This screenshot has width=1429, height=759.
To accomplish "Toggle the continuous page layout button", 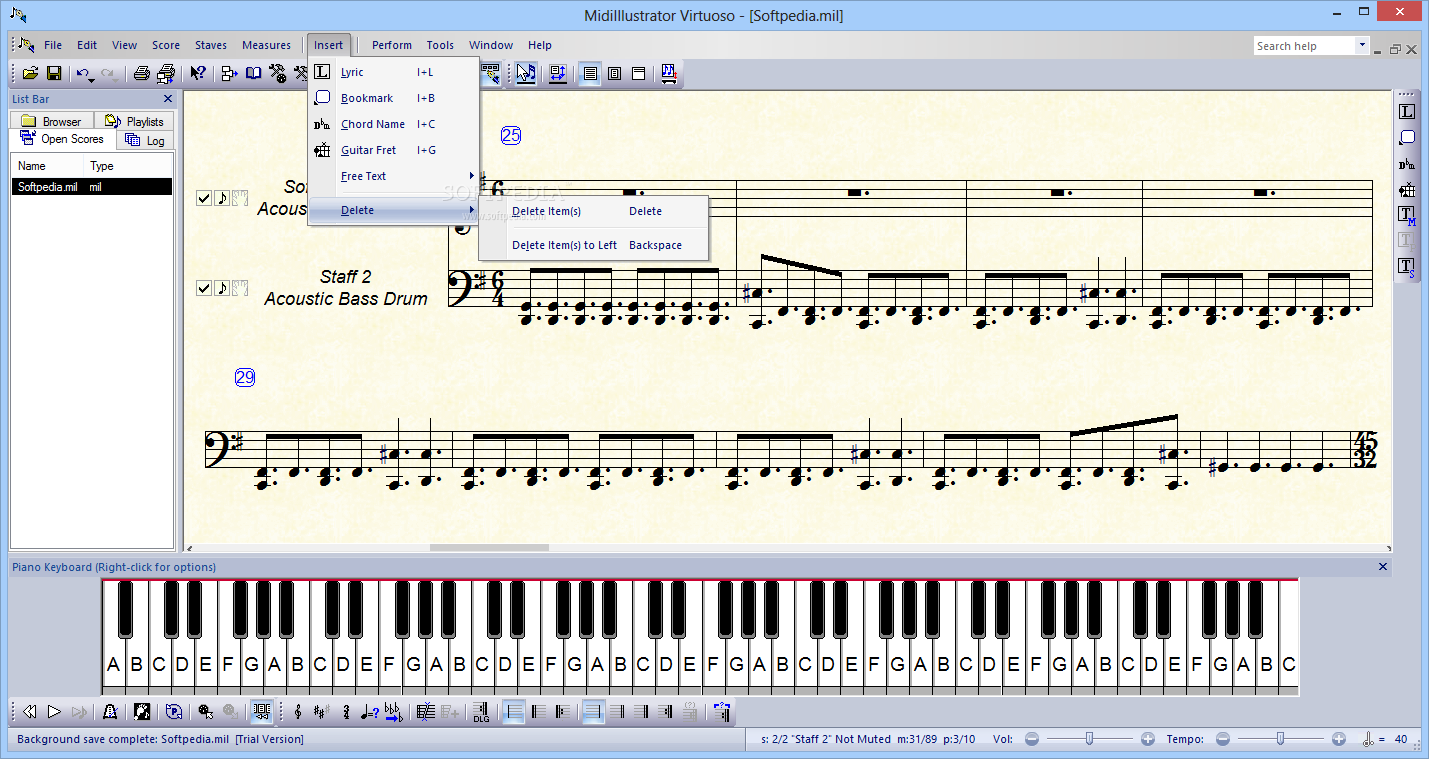I will coord(590,73).
